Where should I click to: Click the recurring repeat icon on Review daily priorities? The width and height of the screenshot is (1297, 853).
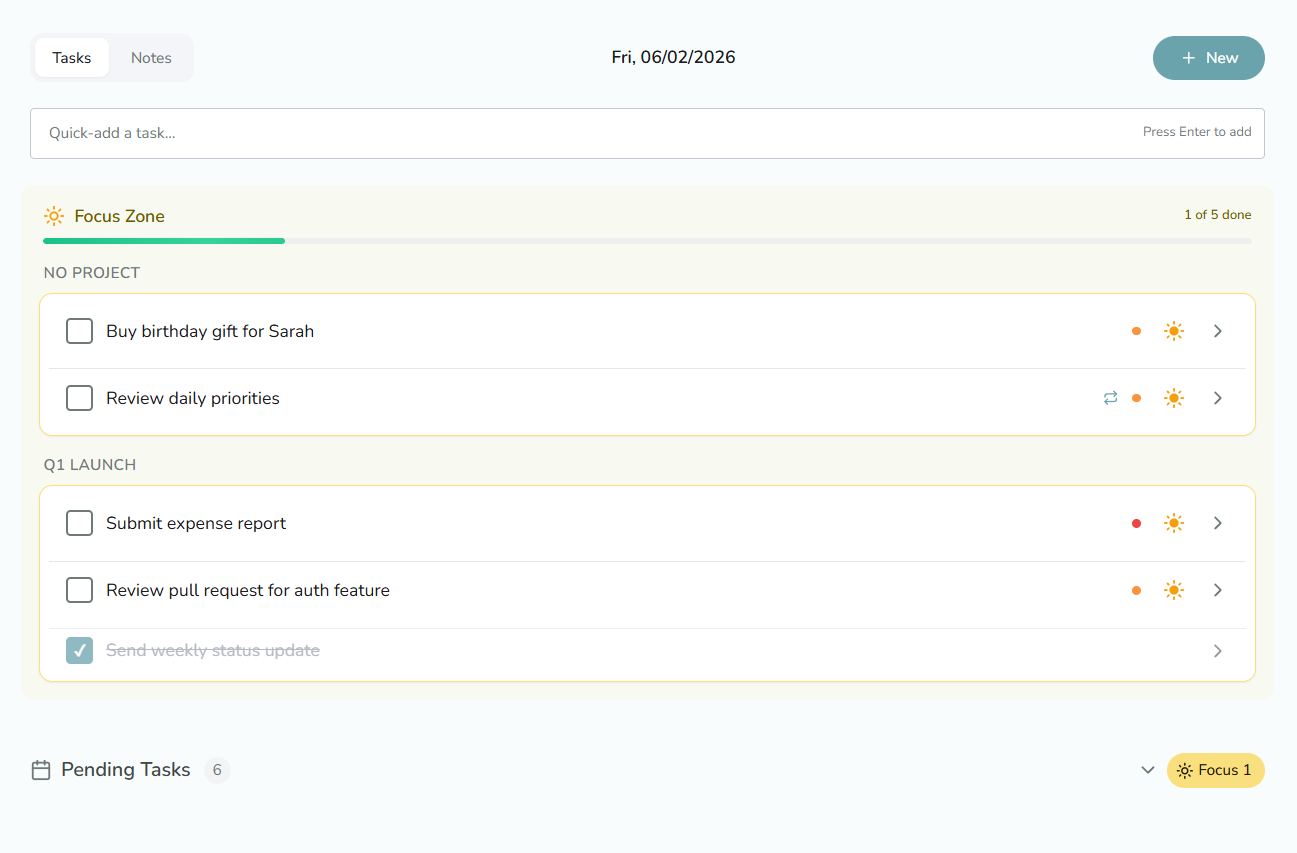pyautogui.click(x=1110, y=398)
